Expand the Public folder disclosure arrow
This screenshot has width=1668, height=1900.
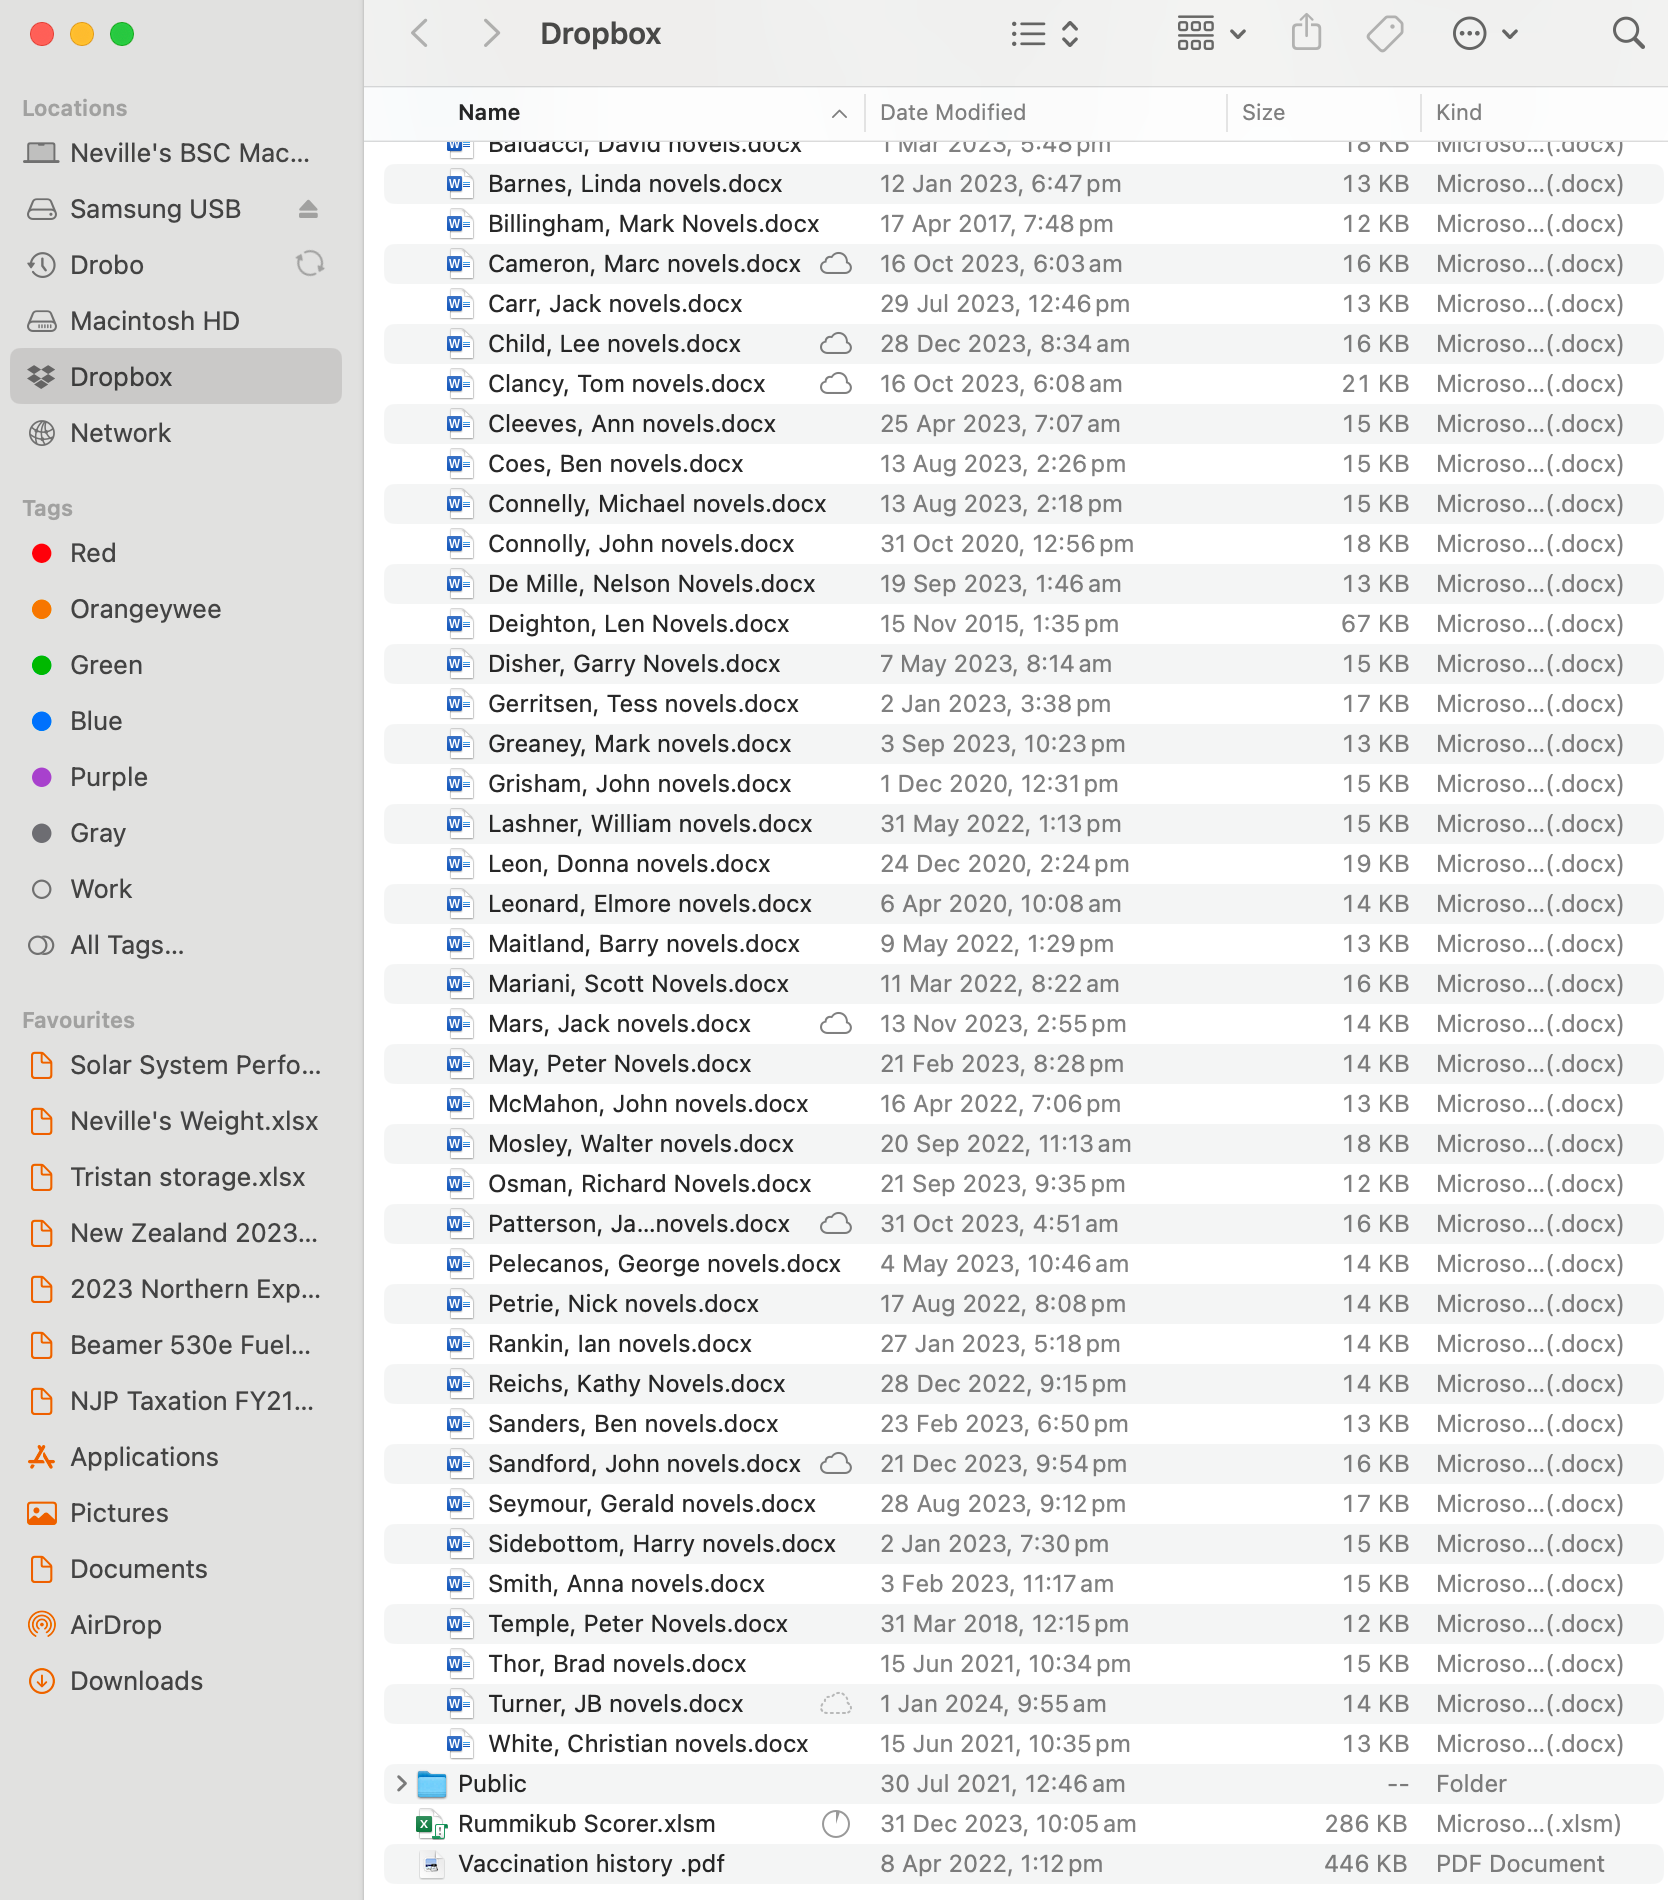coord(401,1783)
